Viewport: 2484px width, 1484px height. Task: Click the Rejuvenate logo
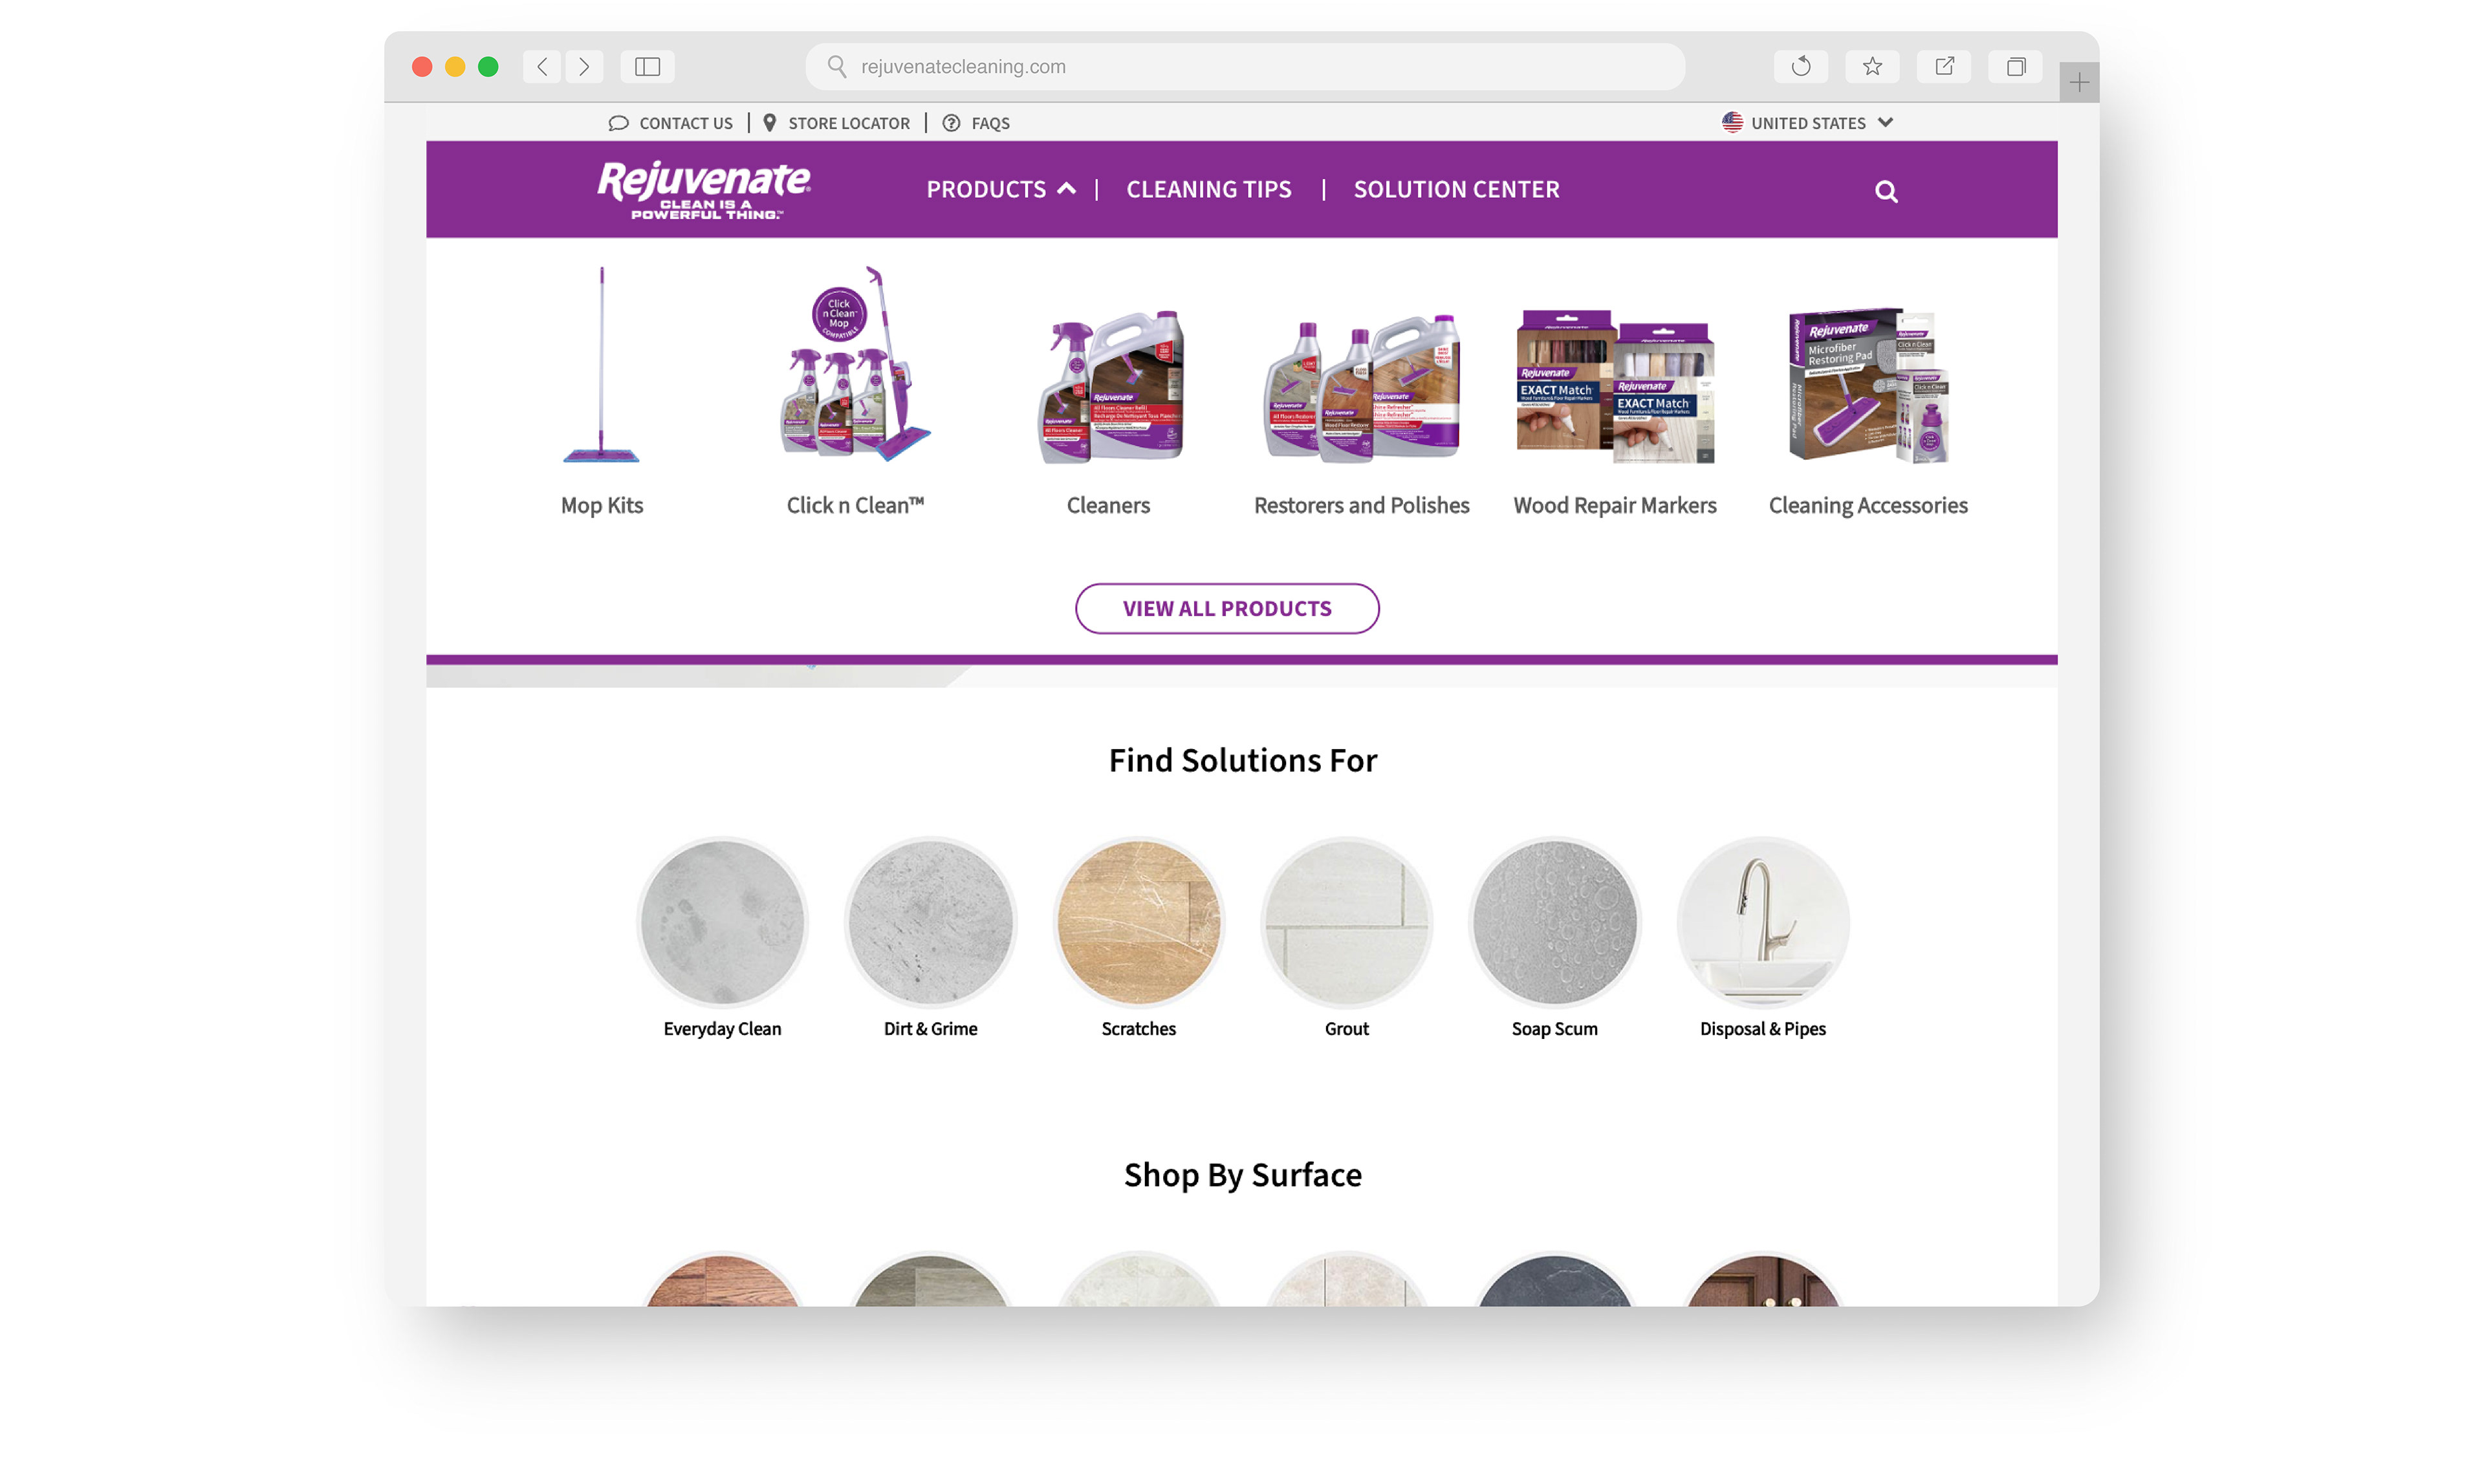[x=704, y=189]
